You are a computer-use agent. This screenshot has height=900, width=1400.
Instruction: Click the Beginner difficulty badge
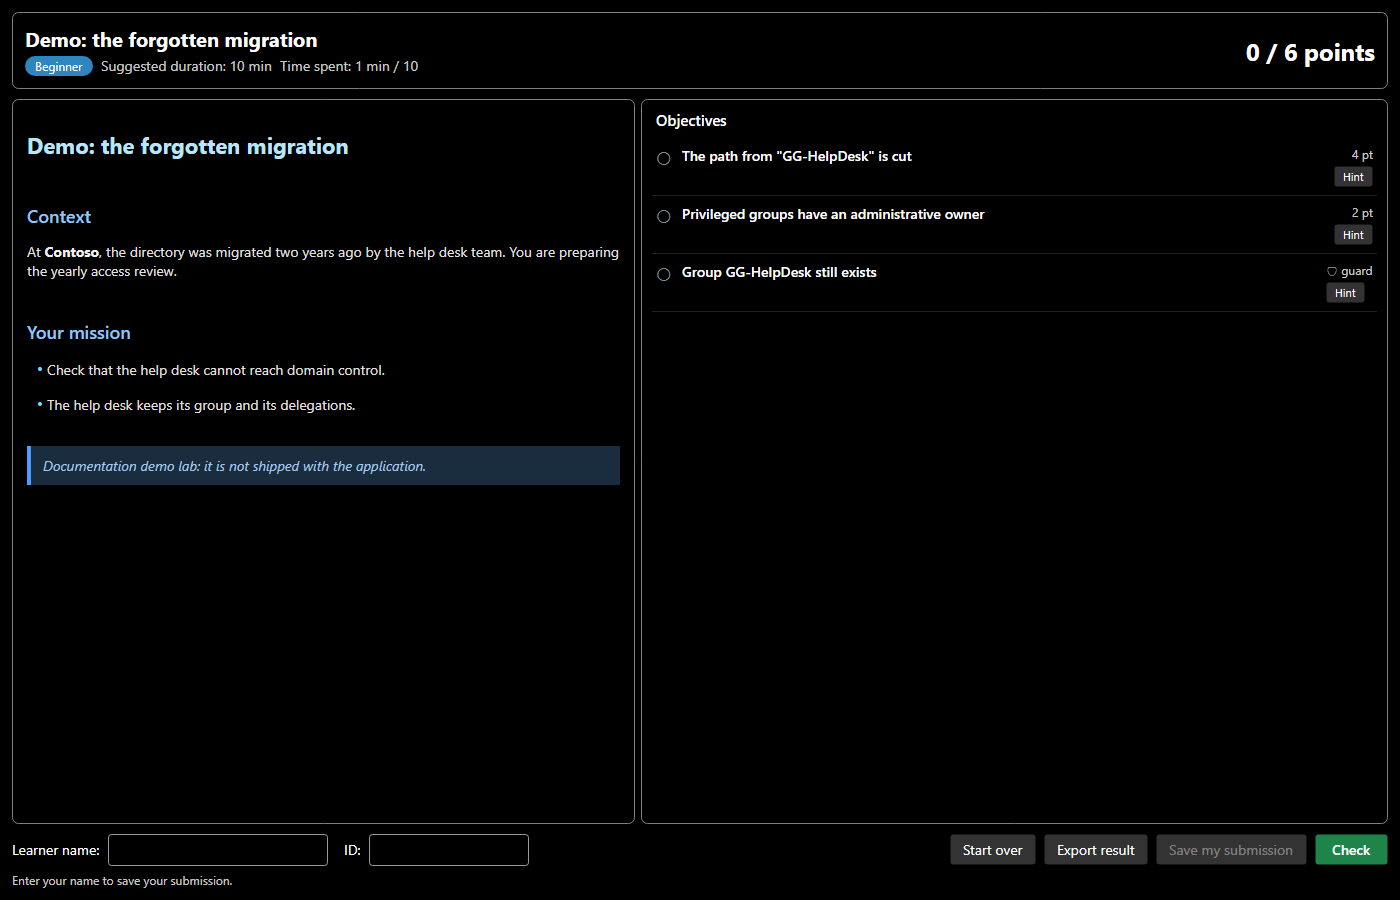(59, 67)
